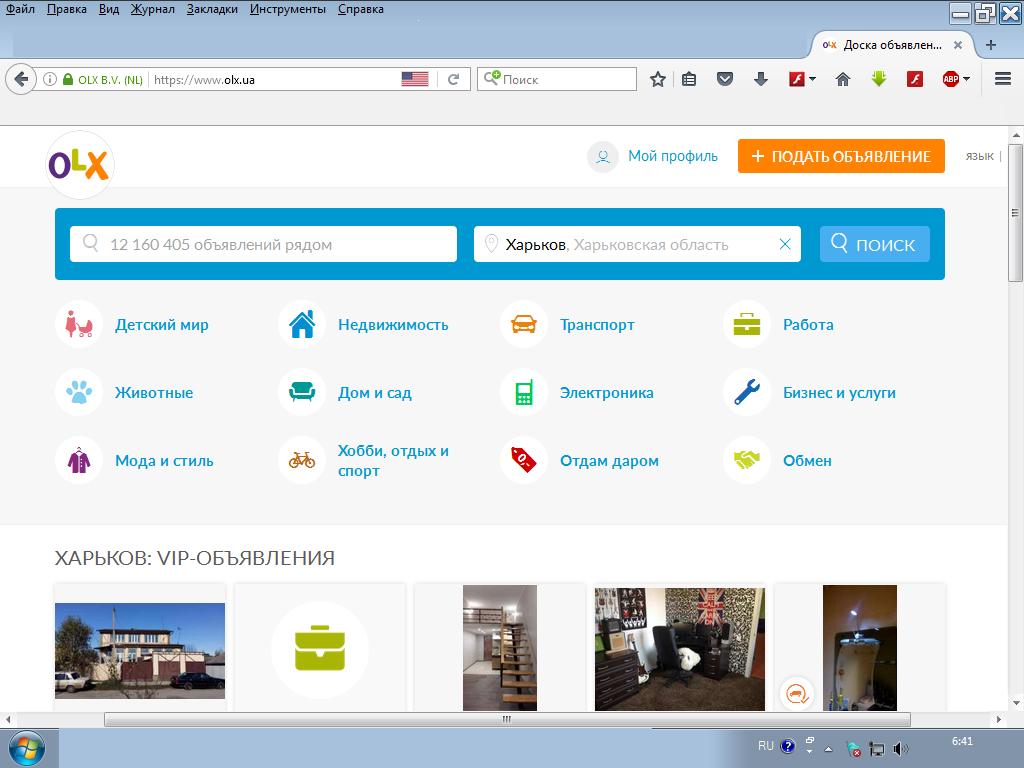This screenshot has width=1024, height=768.
Task: Clear the Харьков location with the X
Action: pyautogui.click(x=785, y=244)
